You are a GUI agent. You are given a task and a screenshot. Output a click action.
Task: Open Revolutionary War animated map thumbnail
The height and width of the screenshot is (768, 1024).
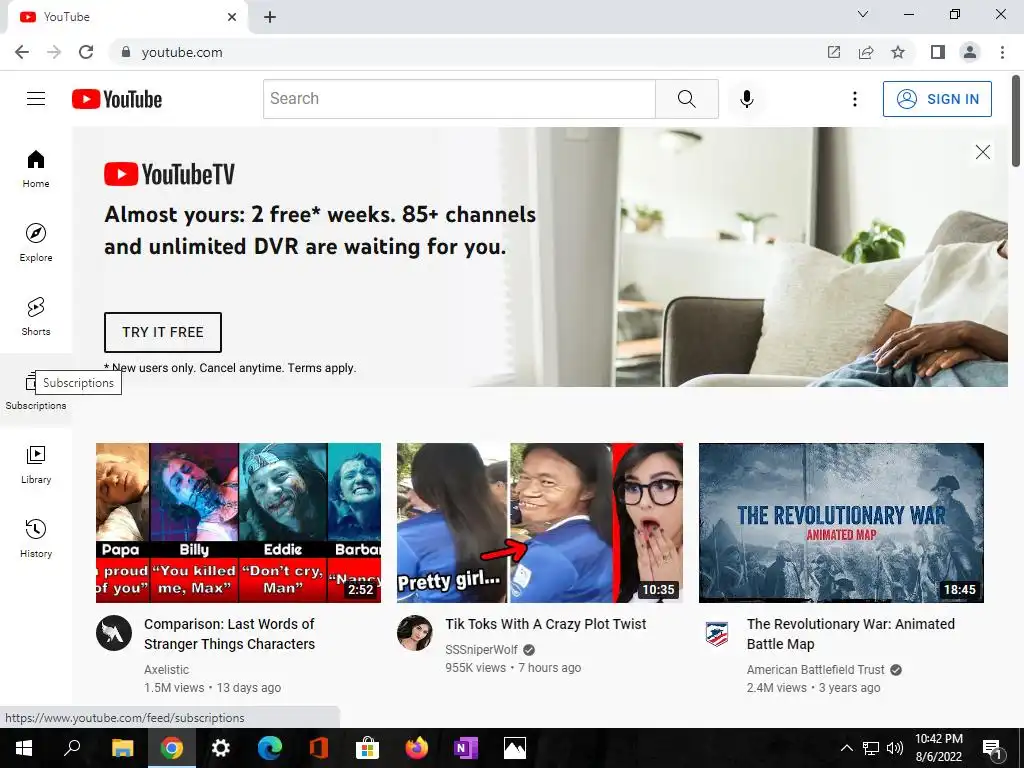841,522
